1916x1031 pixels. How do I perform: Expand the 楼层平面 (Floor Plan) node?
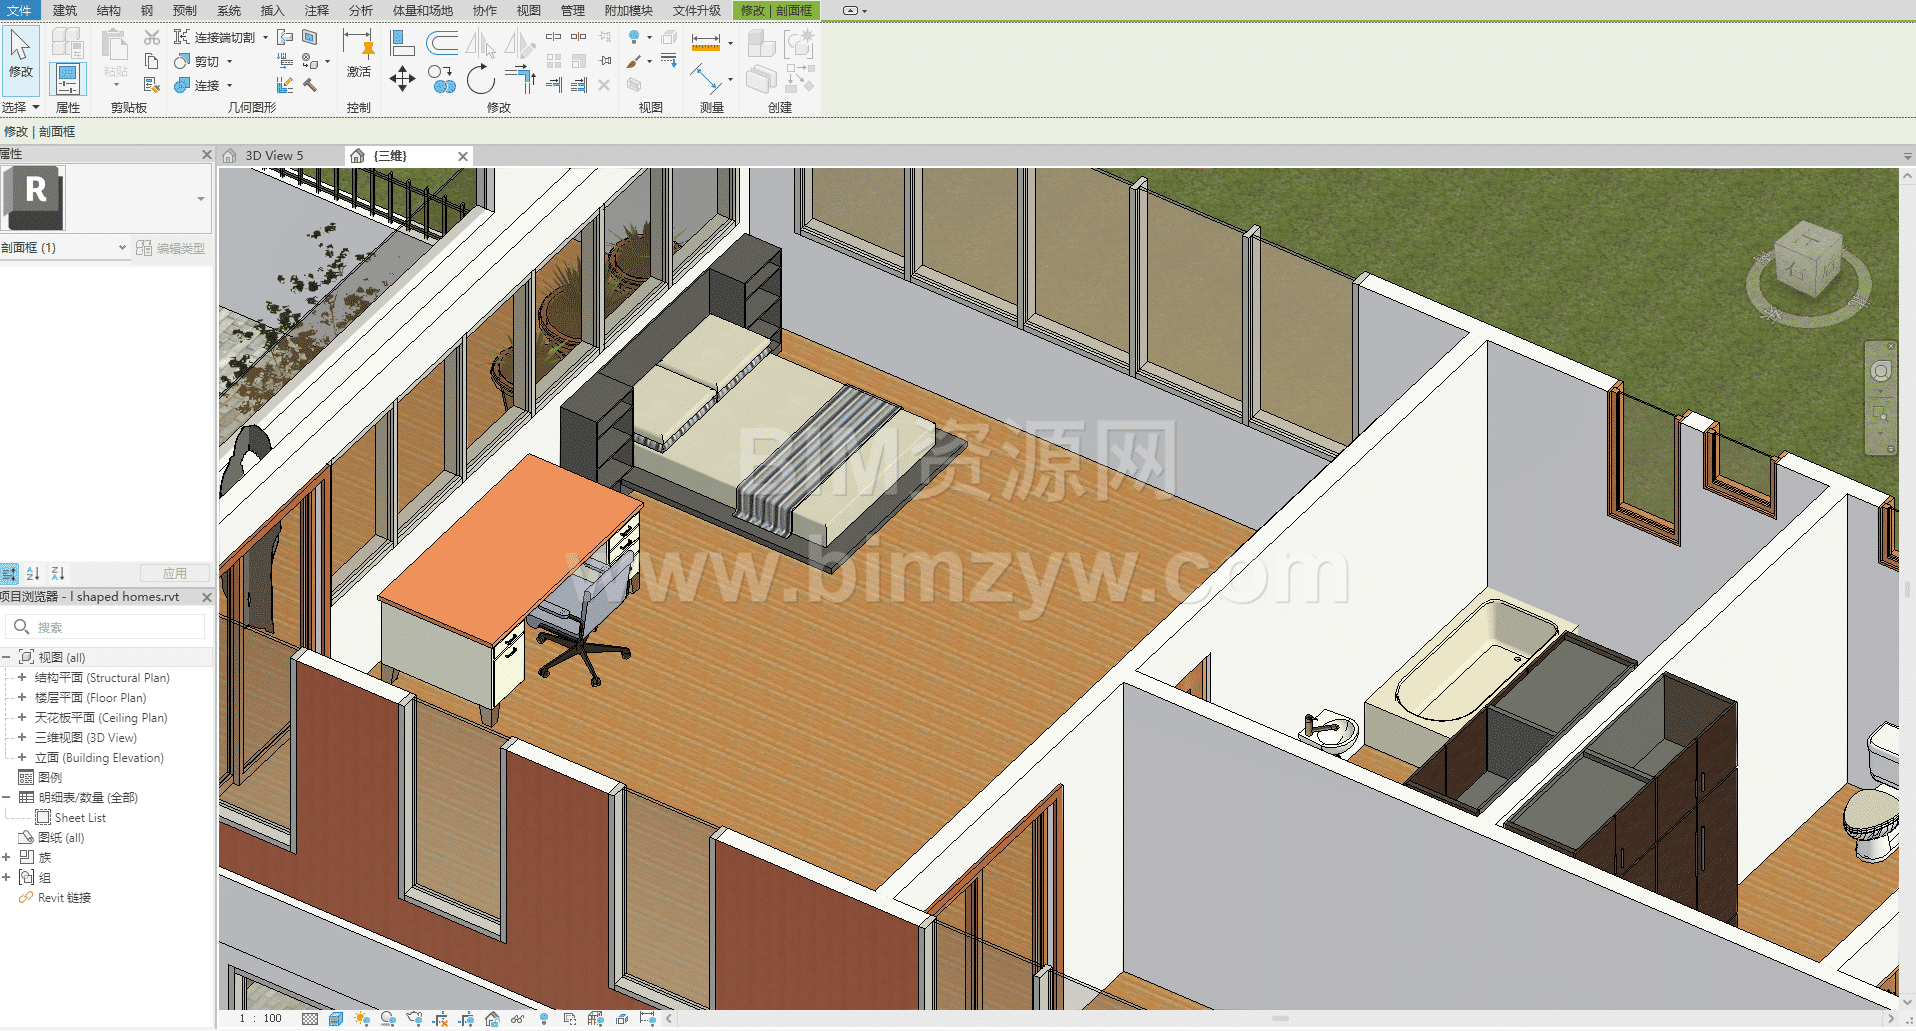[x=22, y=698]
